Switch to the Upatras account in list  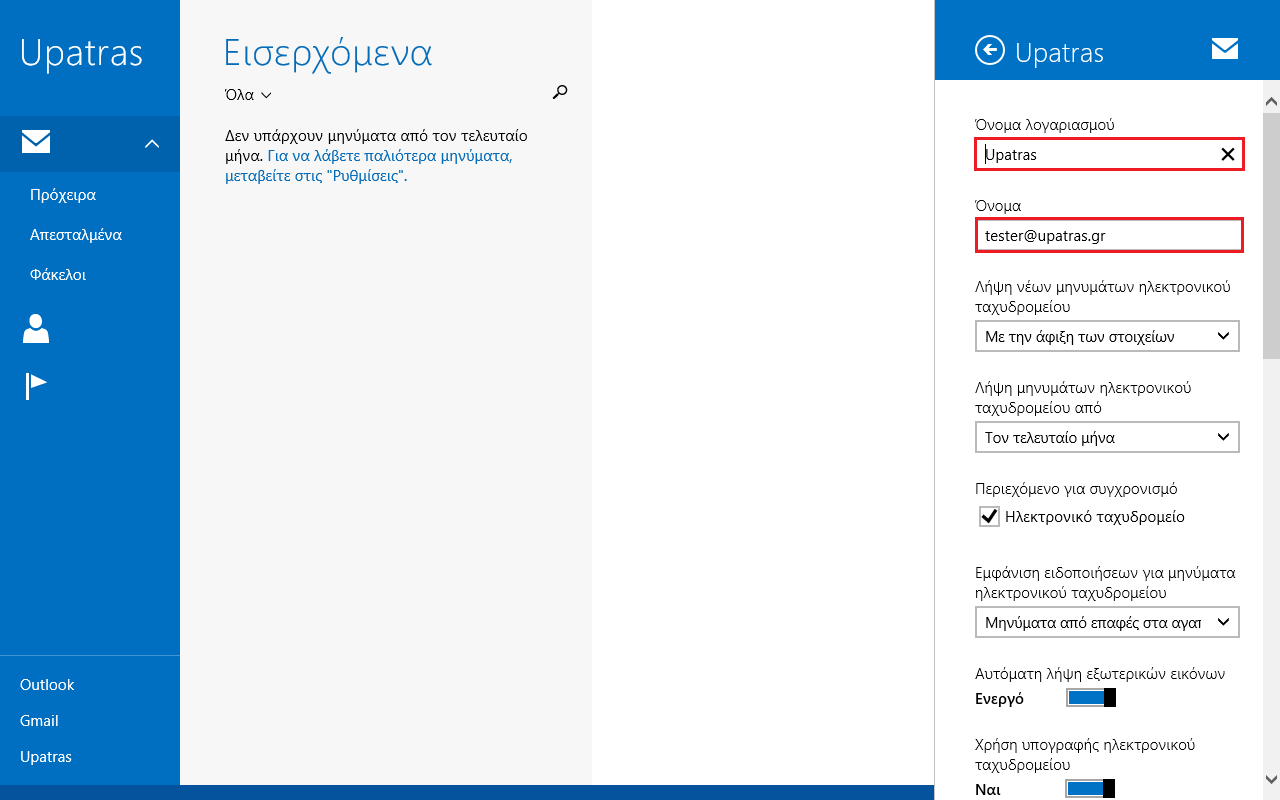coord(46,757)
